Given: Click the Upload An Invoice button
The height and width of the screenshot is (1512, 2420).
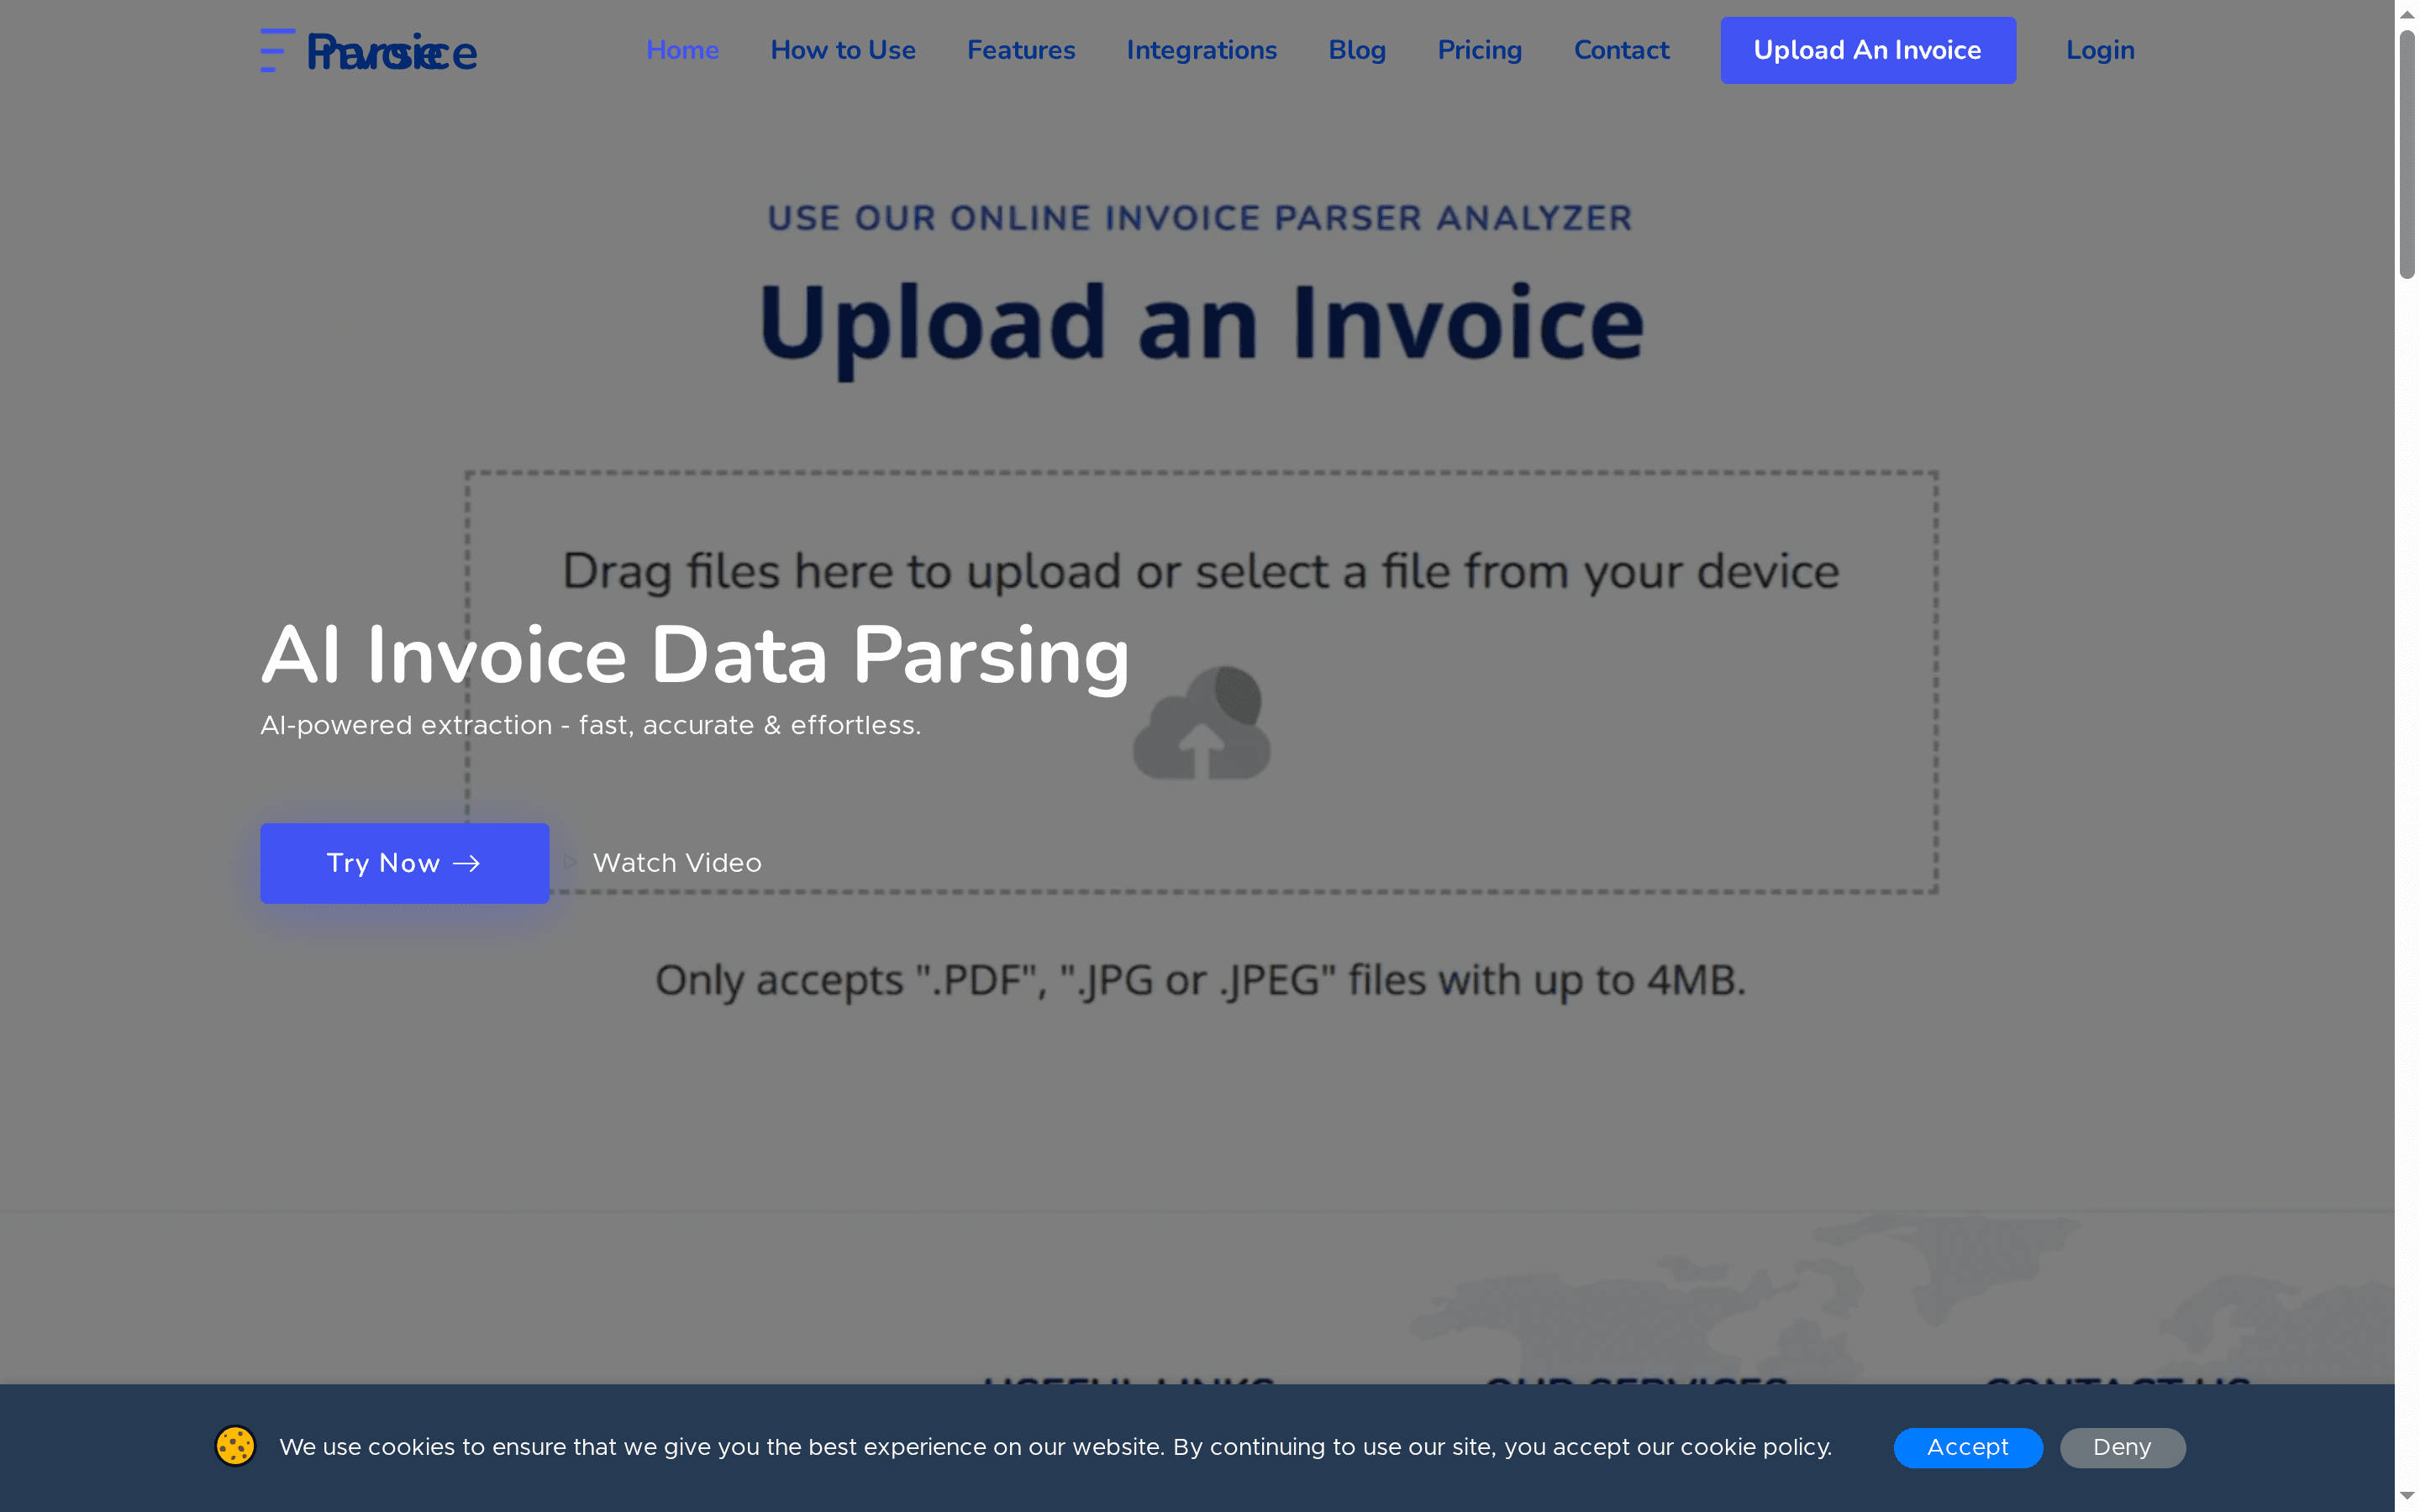Looking at the screenshot, I should pos(1867,50).
